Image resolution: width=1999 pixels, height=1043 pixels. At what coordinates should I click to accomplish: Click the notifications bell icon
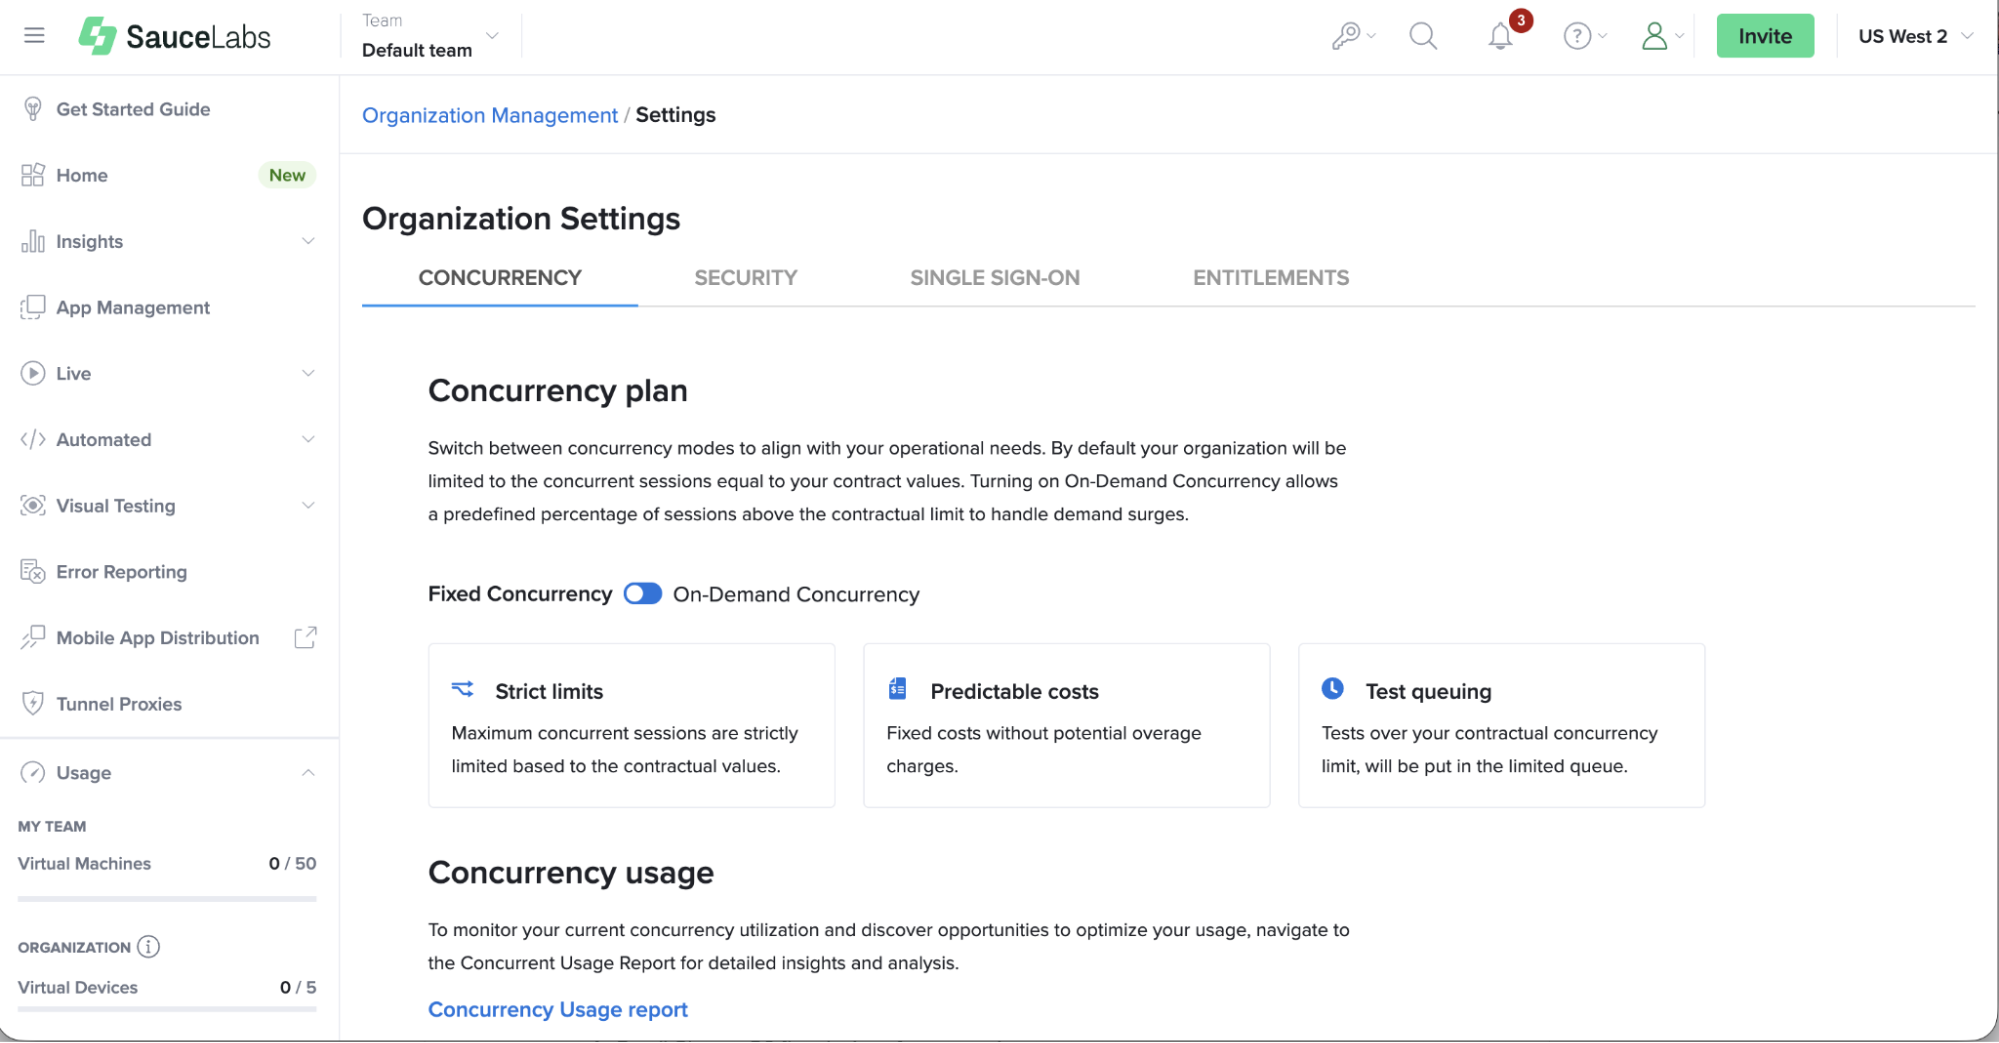tap(1499, 37)
